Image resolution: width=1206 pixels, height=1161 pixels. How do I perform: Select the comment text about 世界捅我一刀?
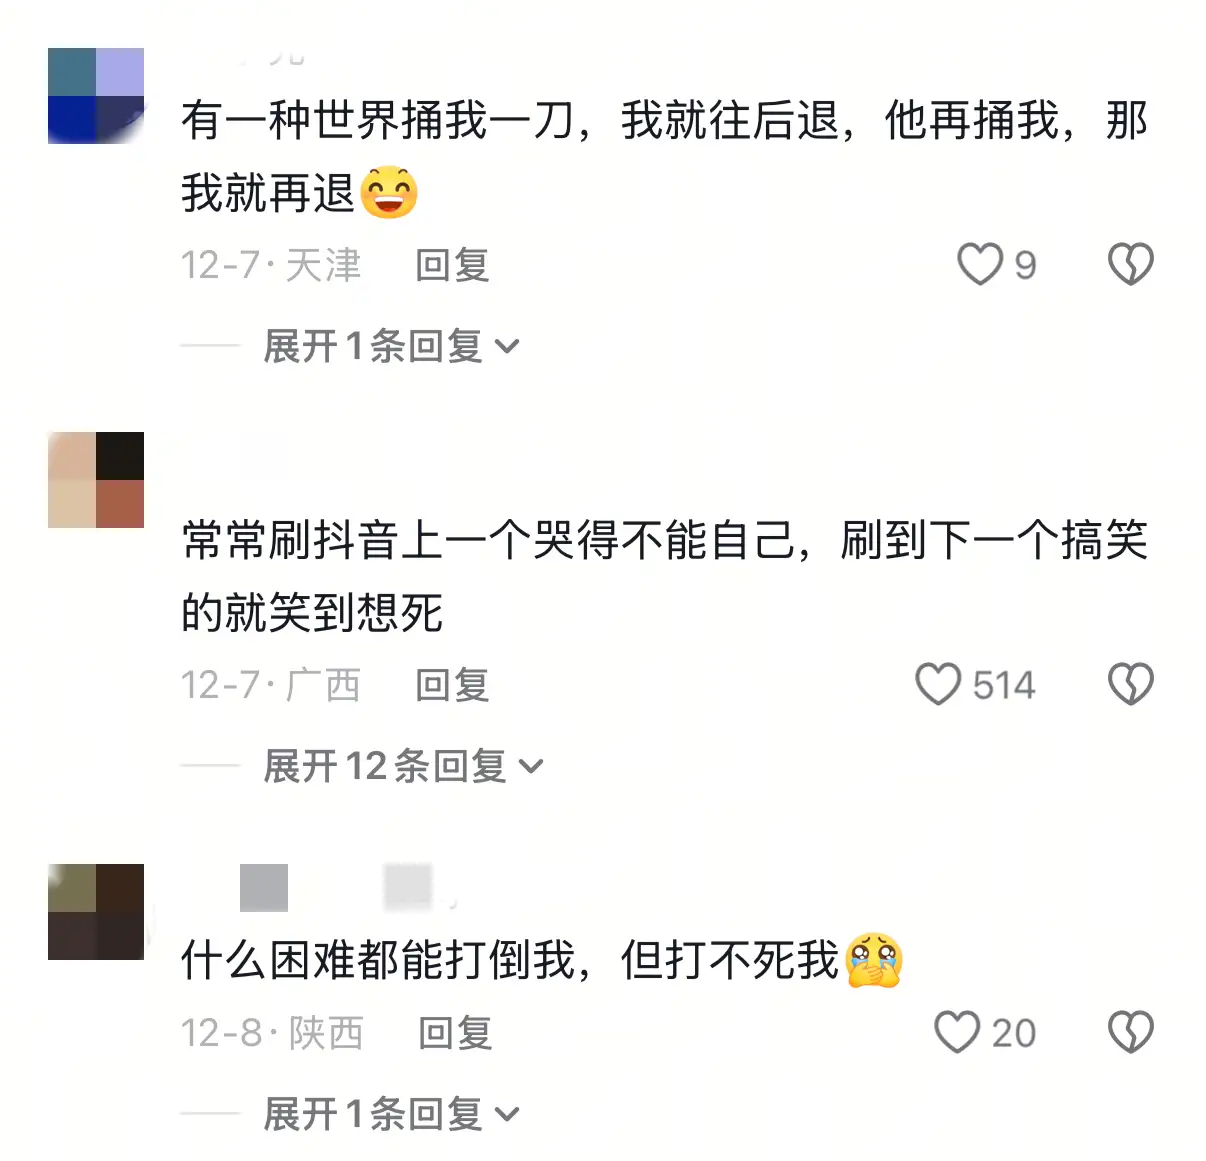664,157
